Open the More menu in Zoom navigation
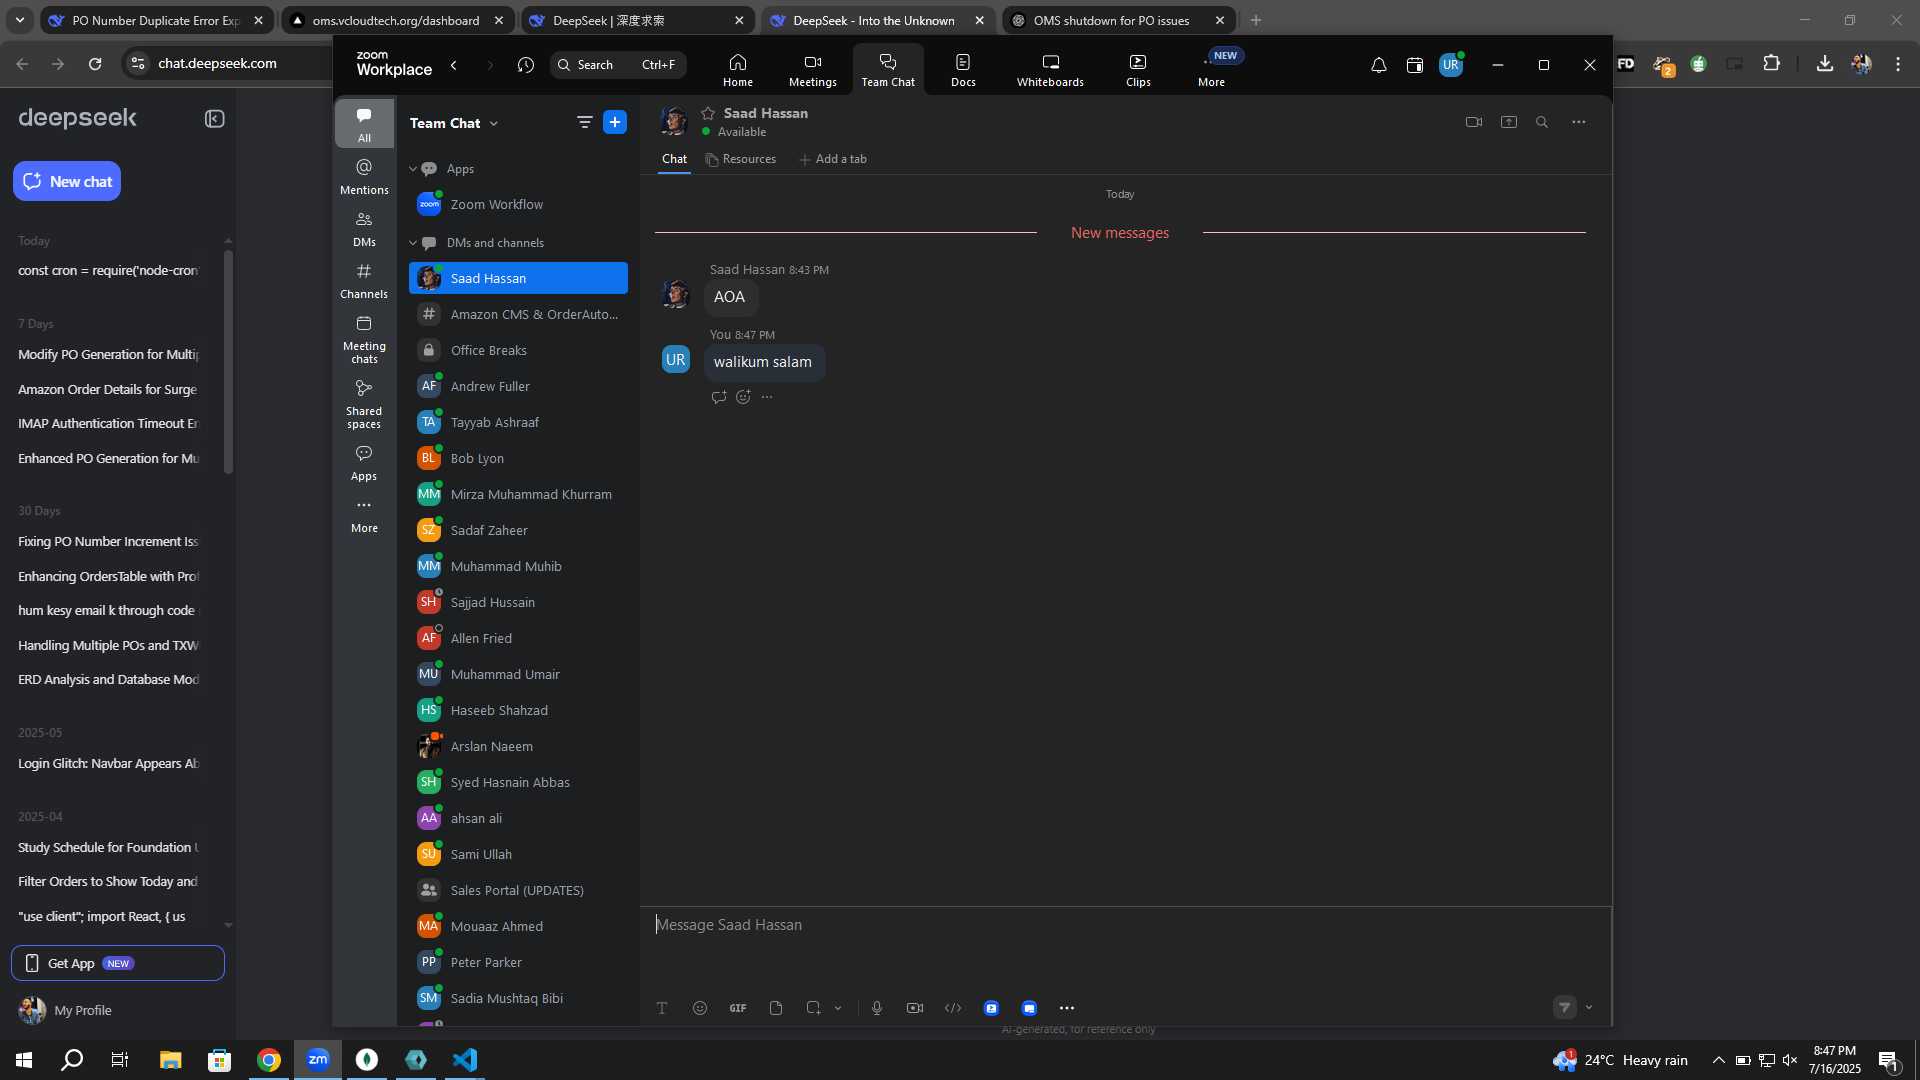 click(x=1211, y=70)
